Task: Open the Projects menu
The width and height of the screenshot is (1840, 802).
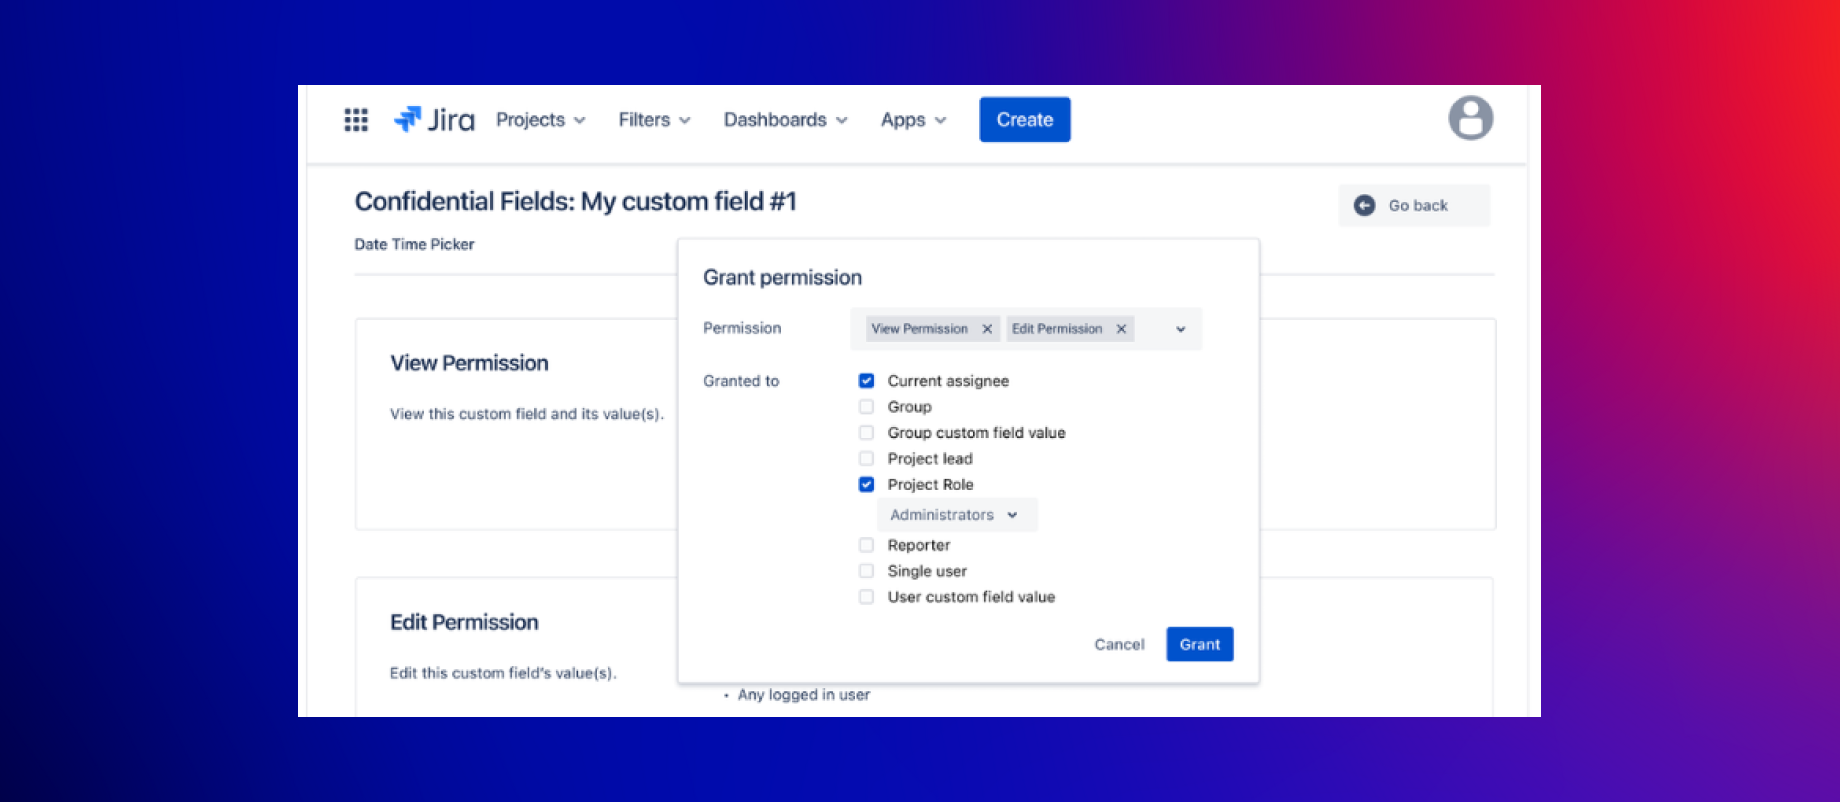Action: tap(541, 120)
